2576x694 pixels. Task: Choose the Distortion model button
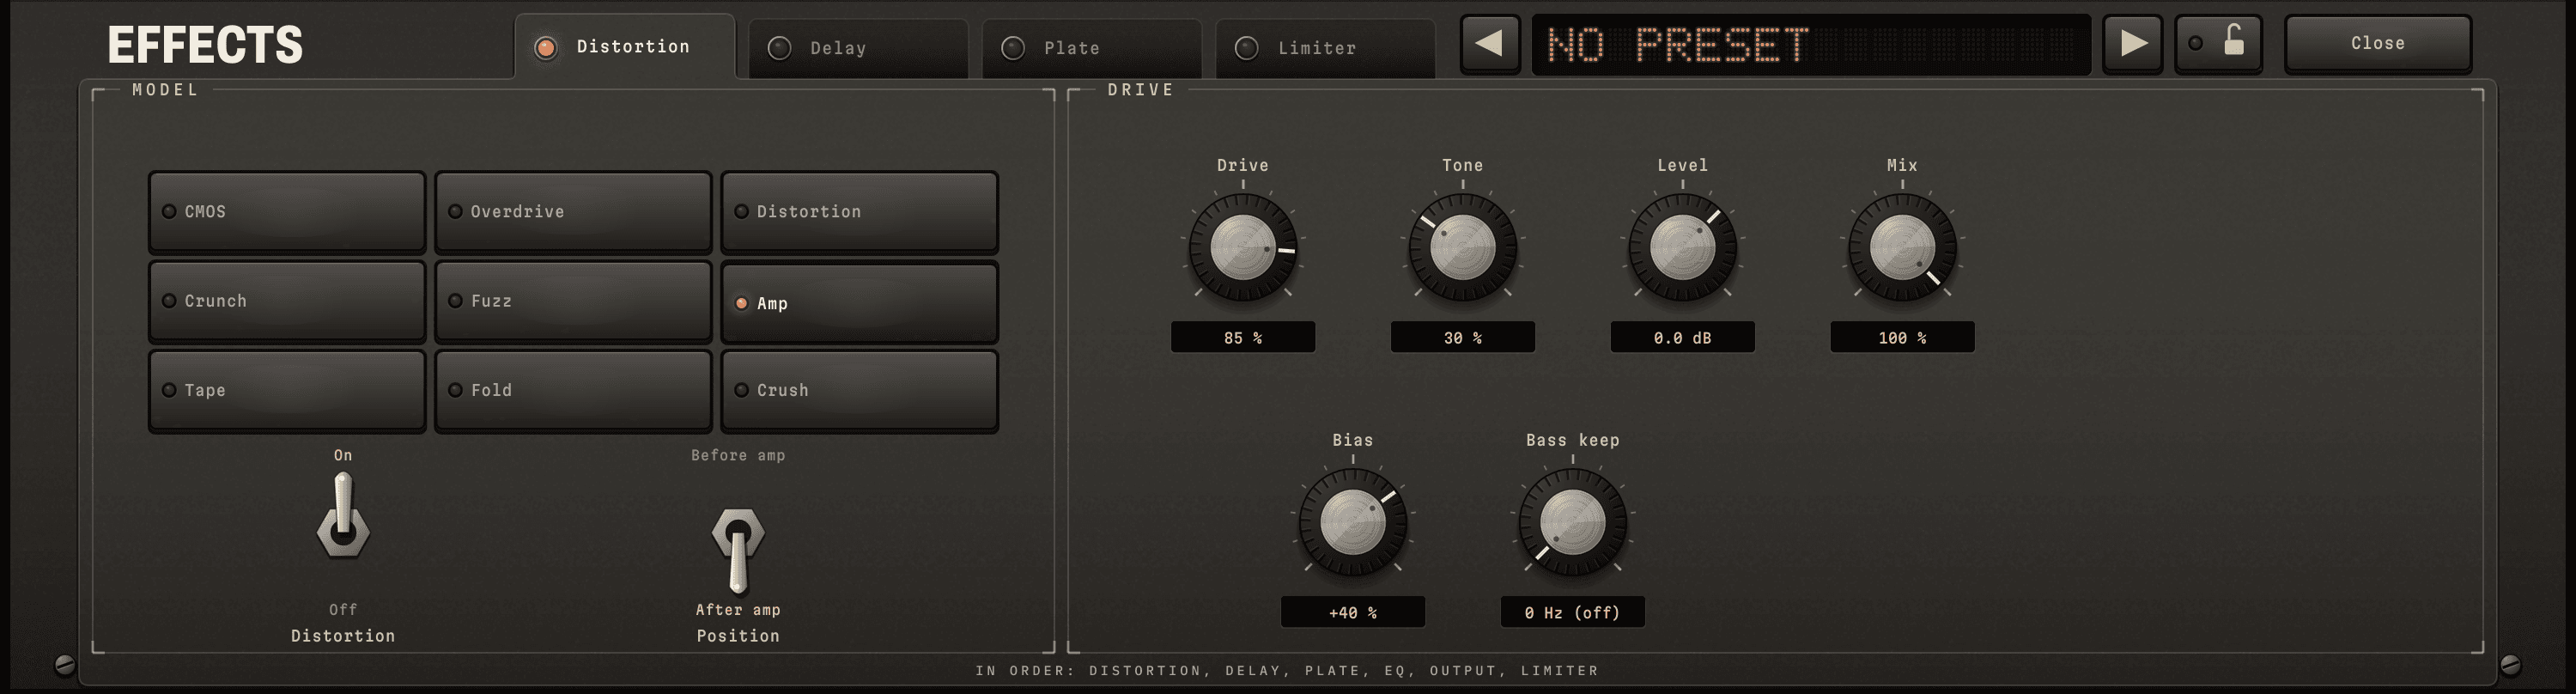[x=859, y=212]
